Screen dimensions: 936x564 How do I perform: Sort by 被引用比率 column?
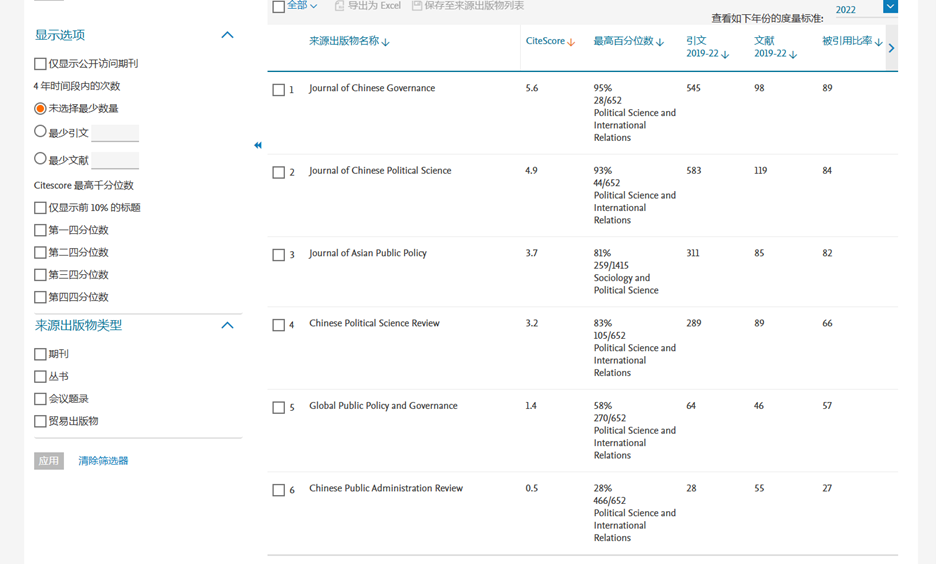click(852, 41)
